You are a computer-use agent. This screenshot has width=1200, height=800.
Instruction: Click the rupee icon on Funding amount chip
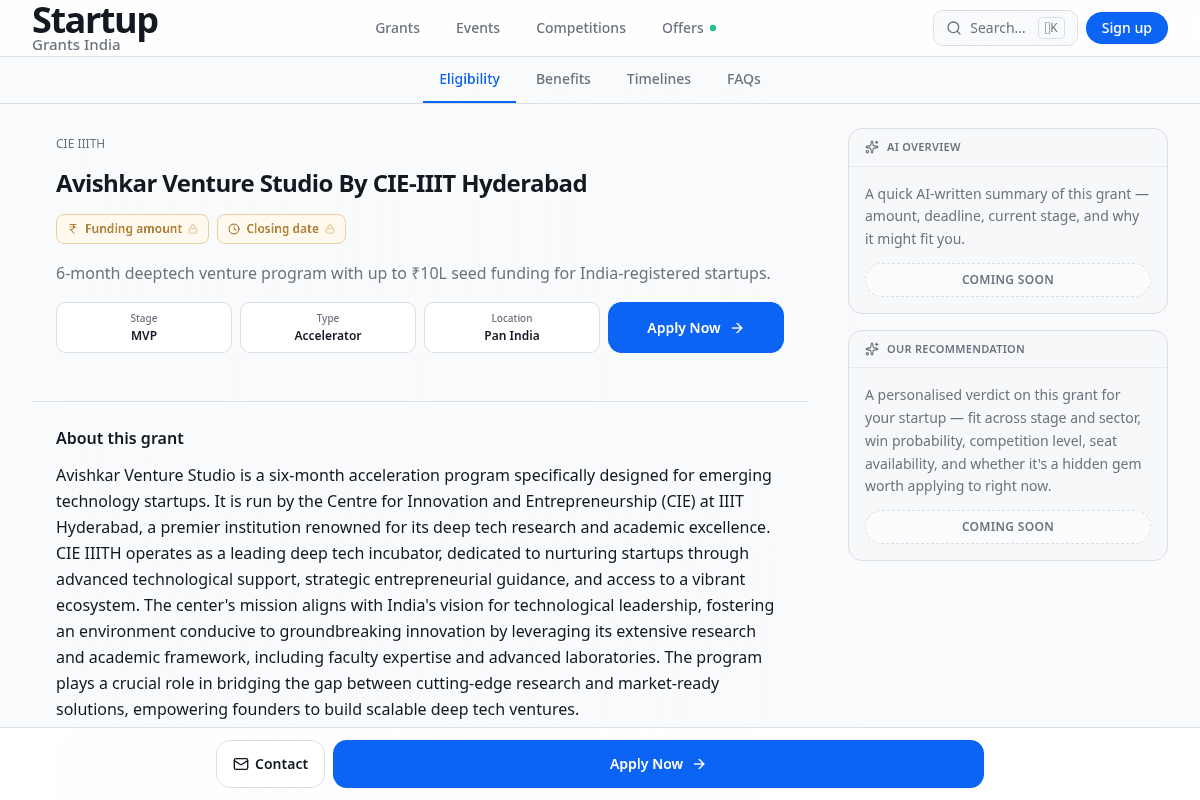tap(73, 229)
